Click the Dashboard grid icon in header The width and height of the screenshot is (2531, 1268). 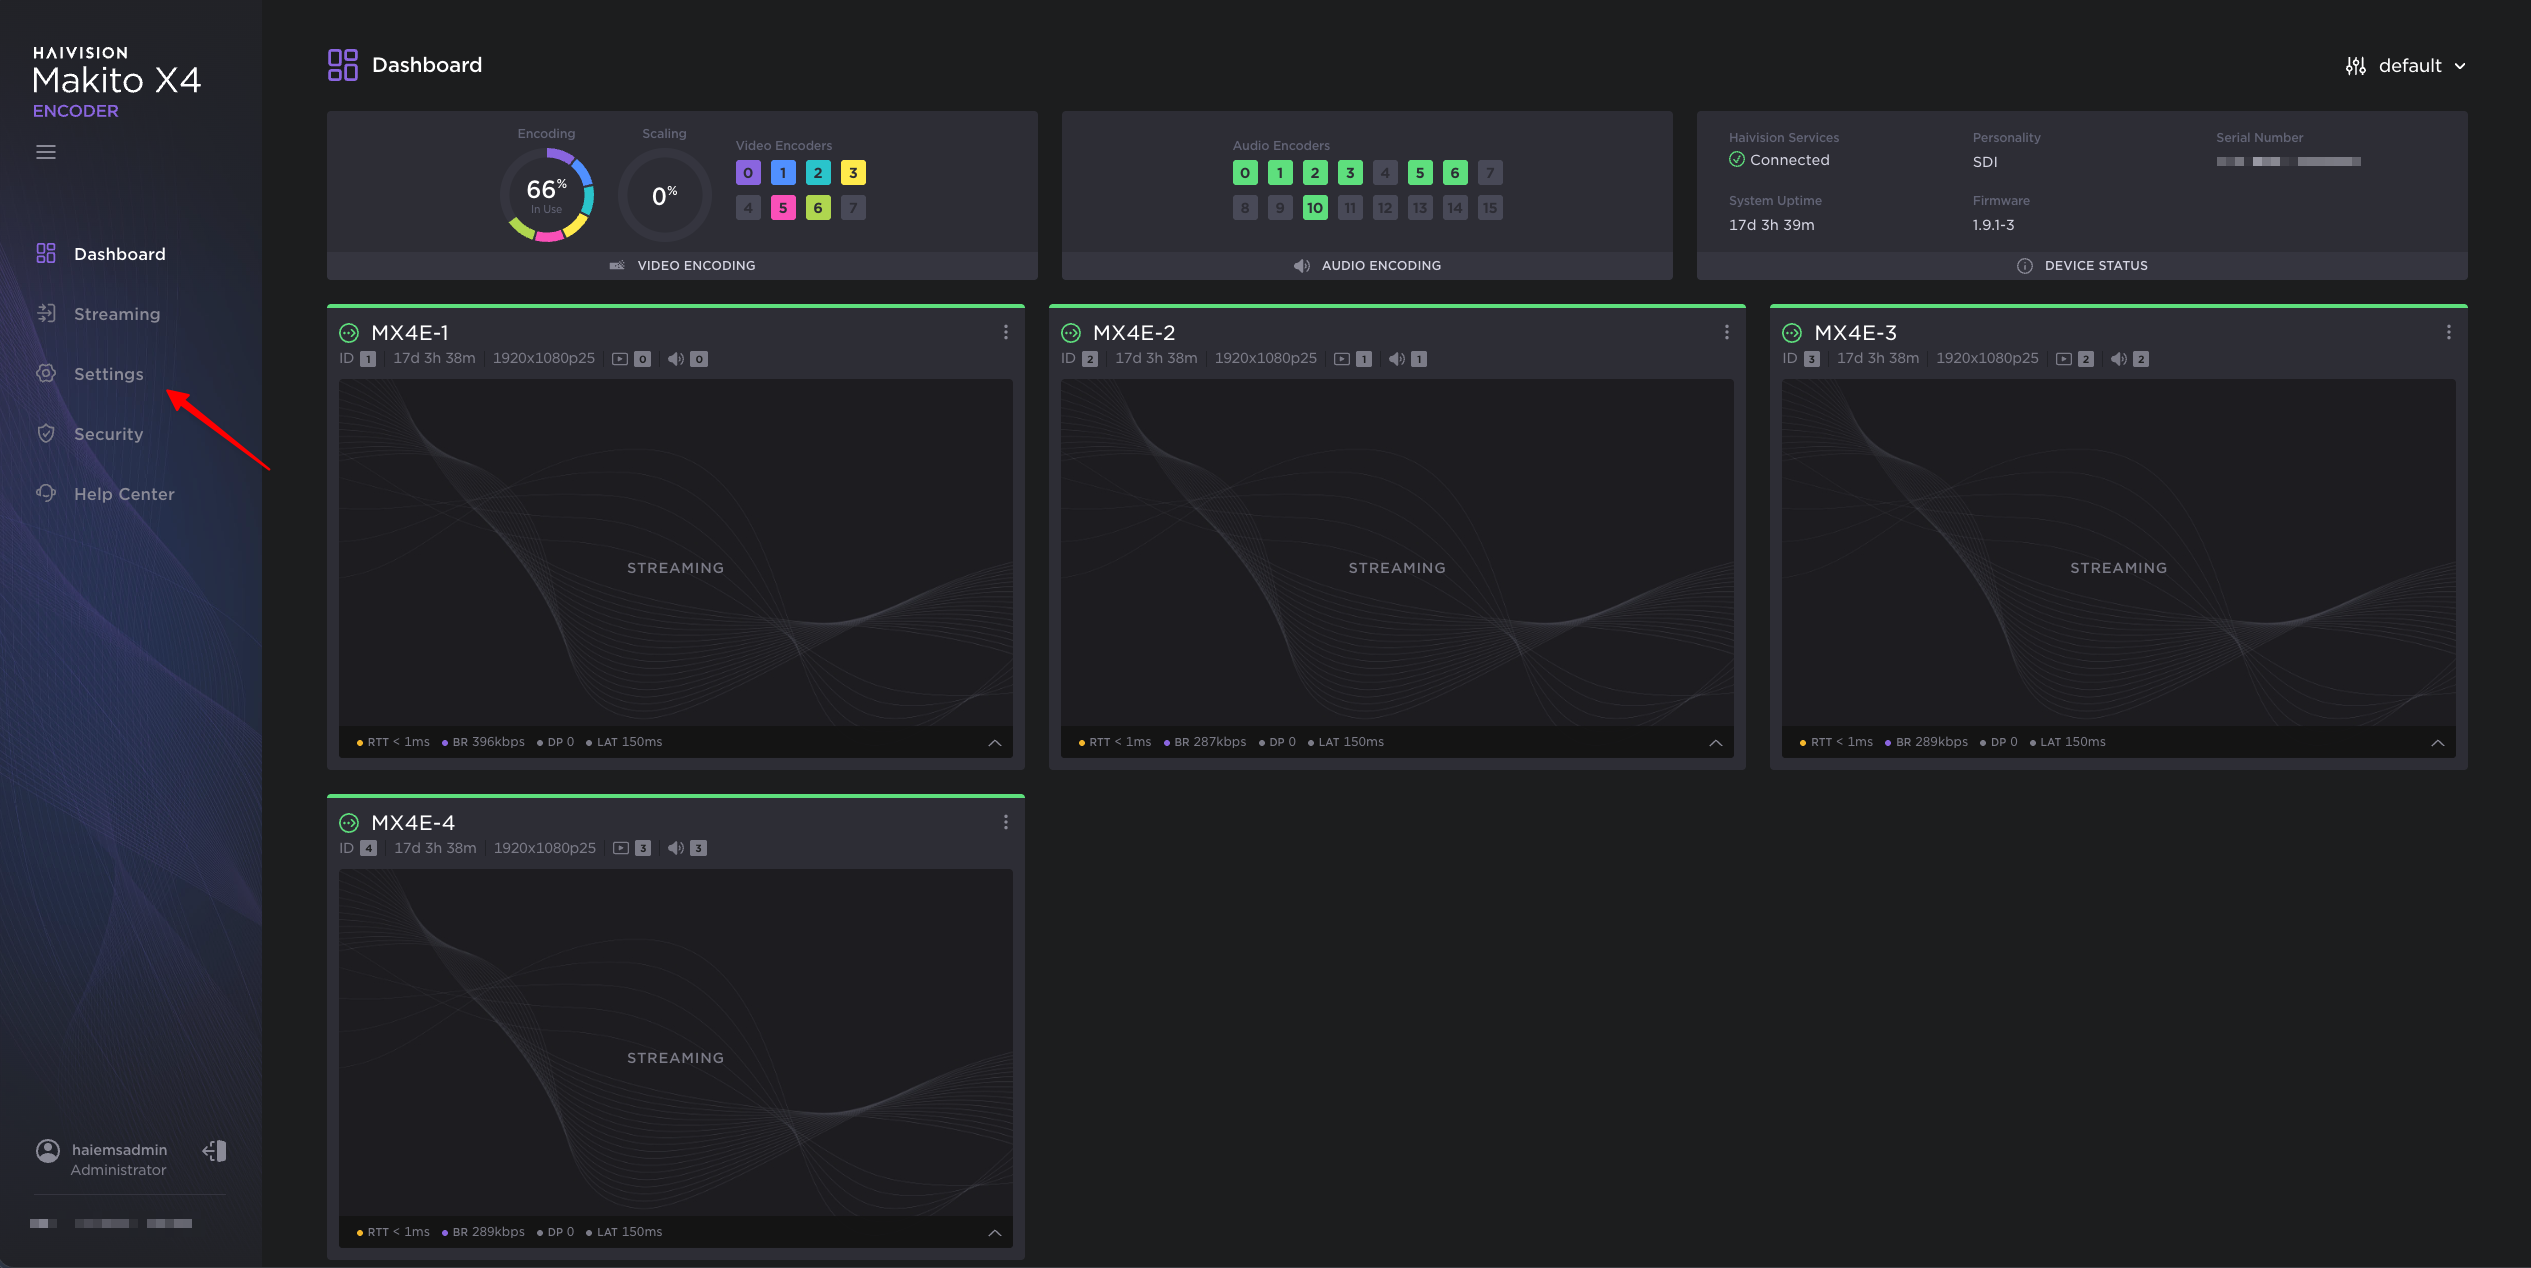(343, 65)
